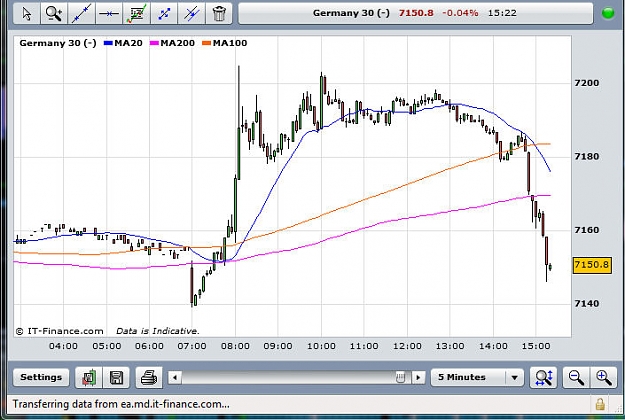Click the -0.04% change in header

click(x=460, y=13)
